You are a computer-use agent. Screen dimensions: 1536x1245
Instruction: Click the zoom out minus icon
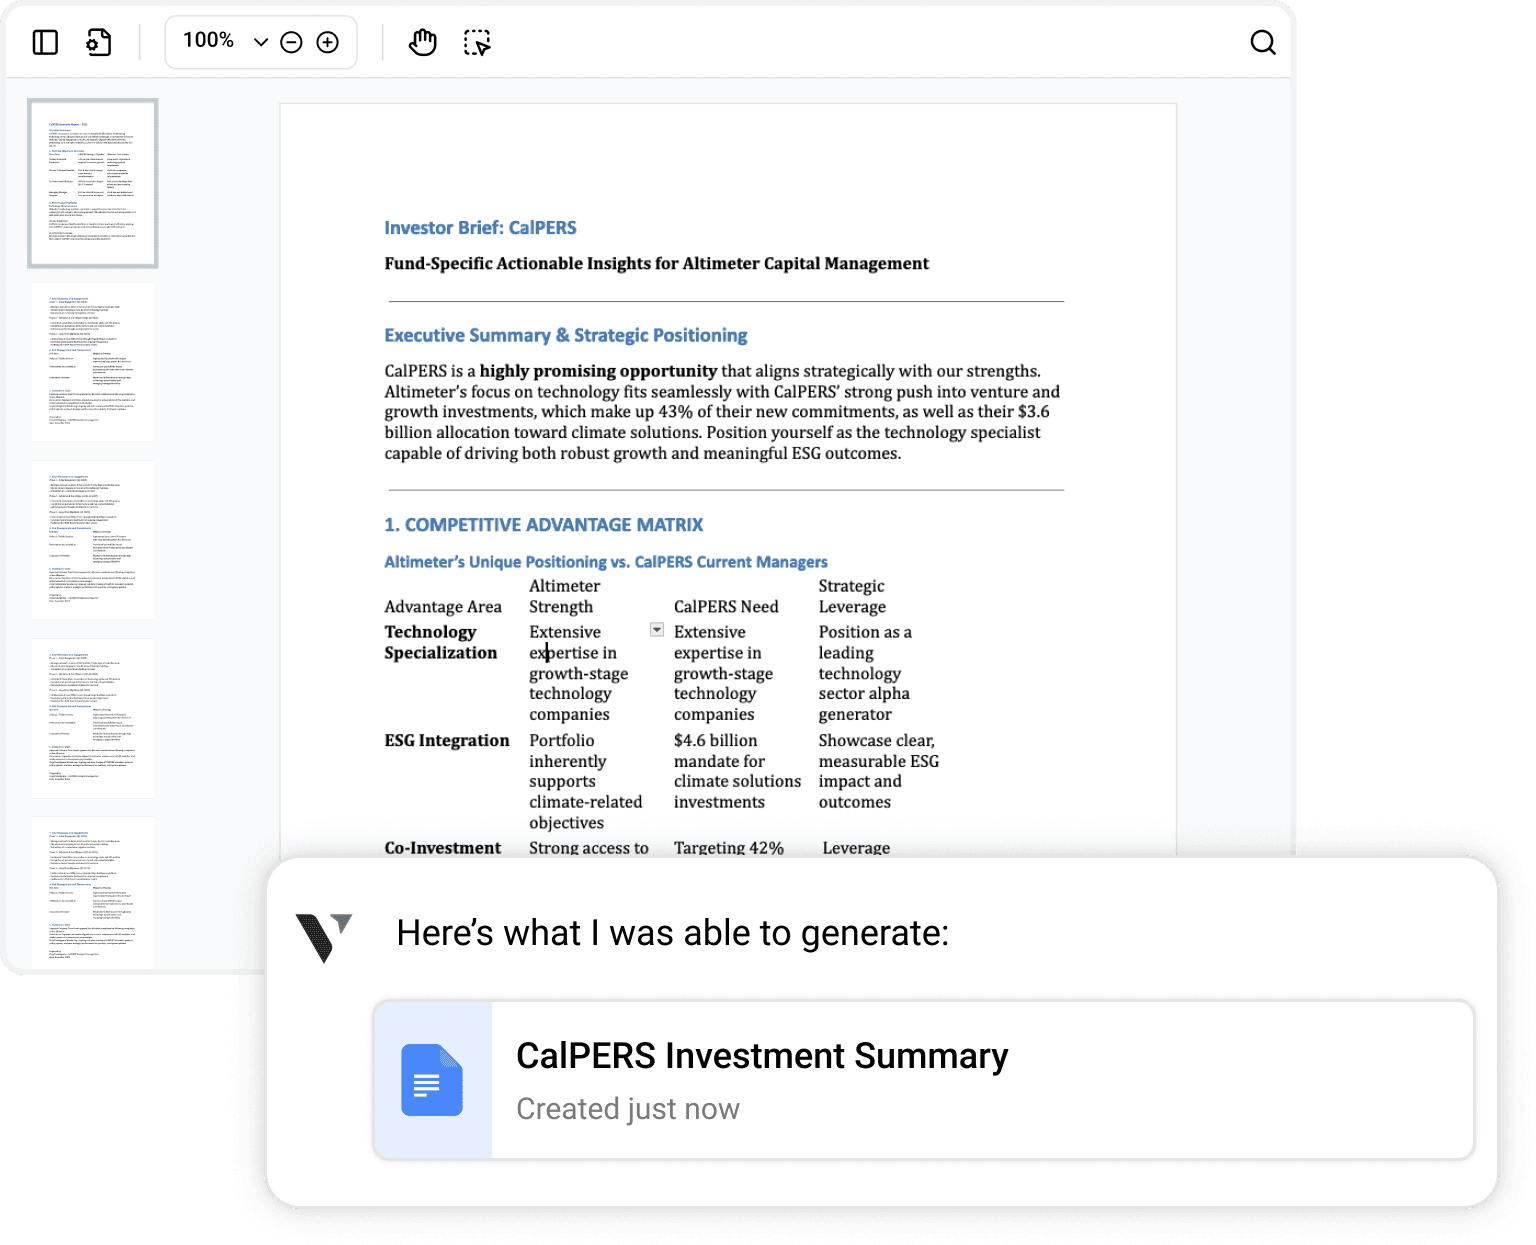click(x=291, y=42)
